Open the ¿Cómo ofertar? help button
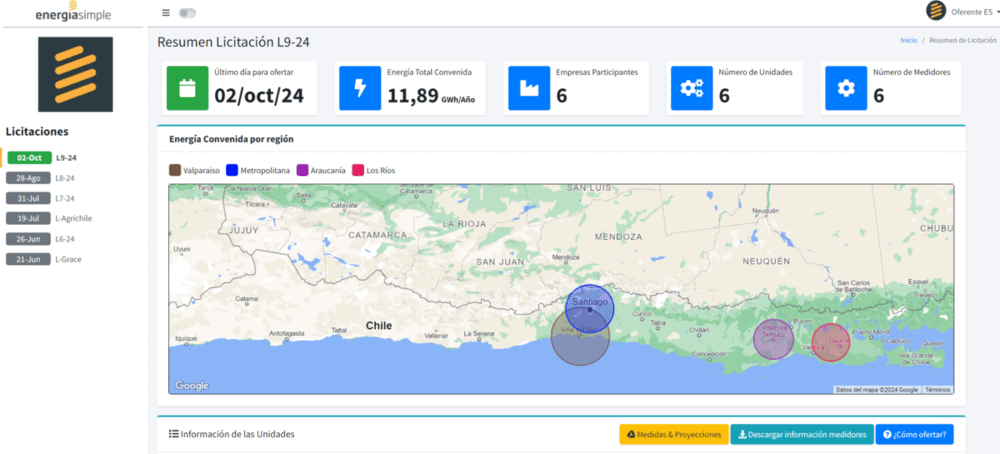This screenshot has height=454, width=1000. (916, 435)
